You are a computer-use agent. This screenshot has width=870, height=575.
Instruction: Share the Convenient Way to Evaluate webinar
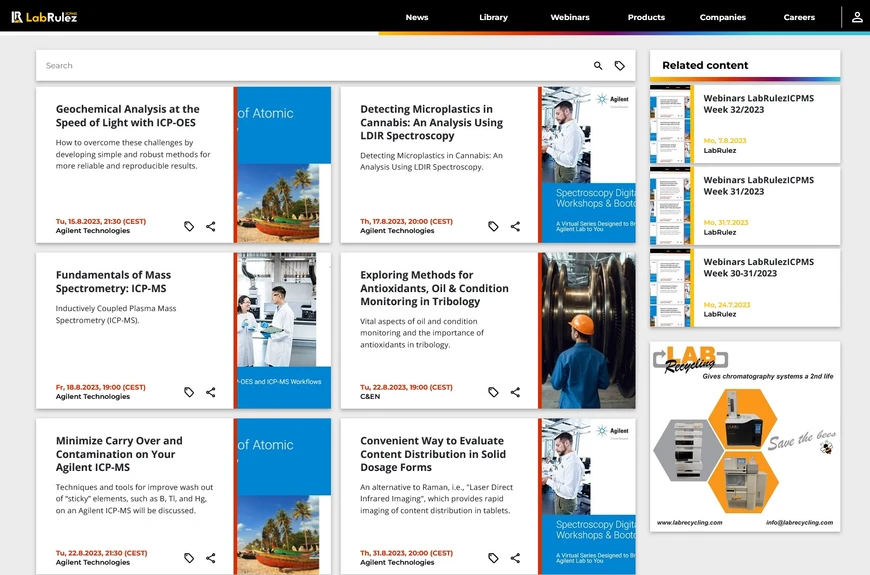coord(515,558)
